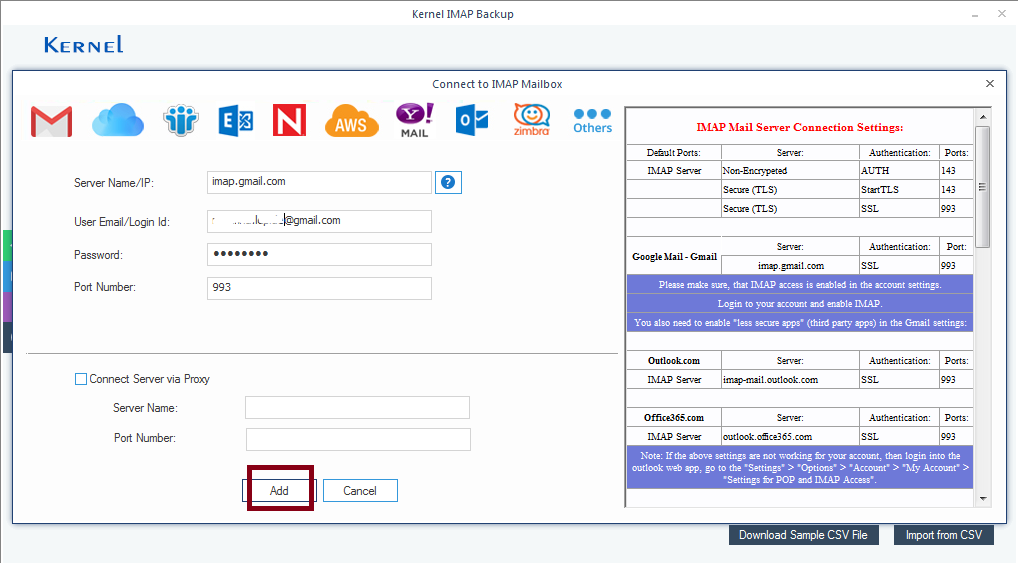Click the Cancel button
1019x563 pixels.
(360, 491)
